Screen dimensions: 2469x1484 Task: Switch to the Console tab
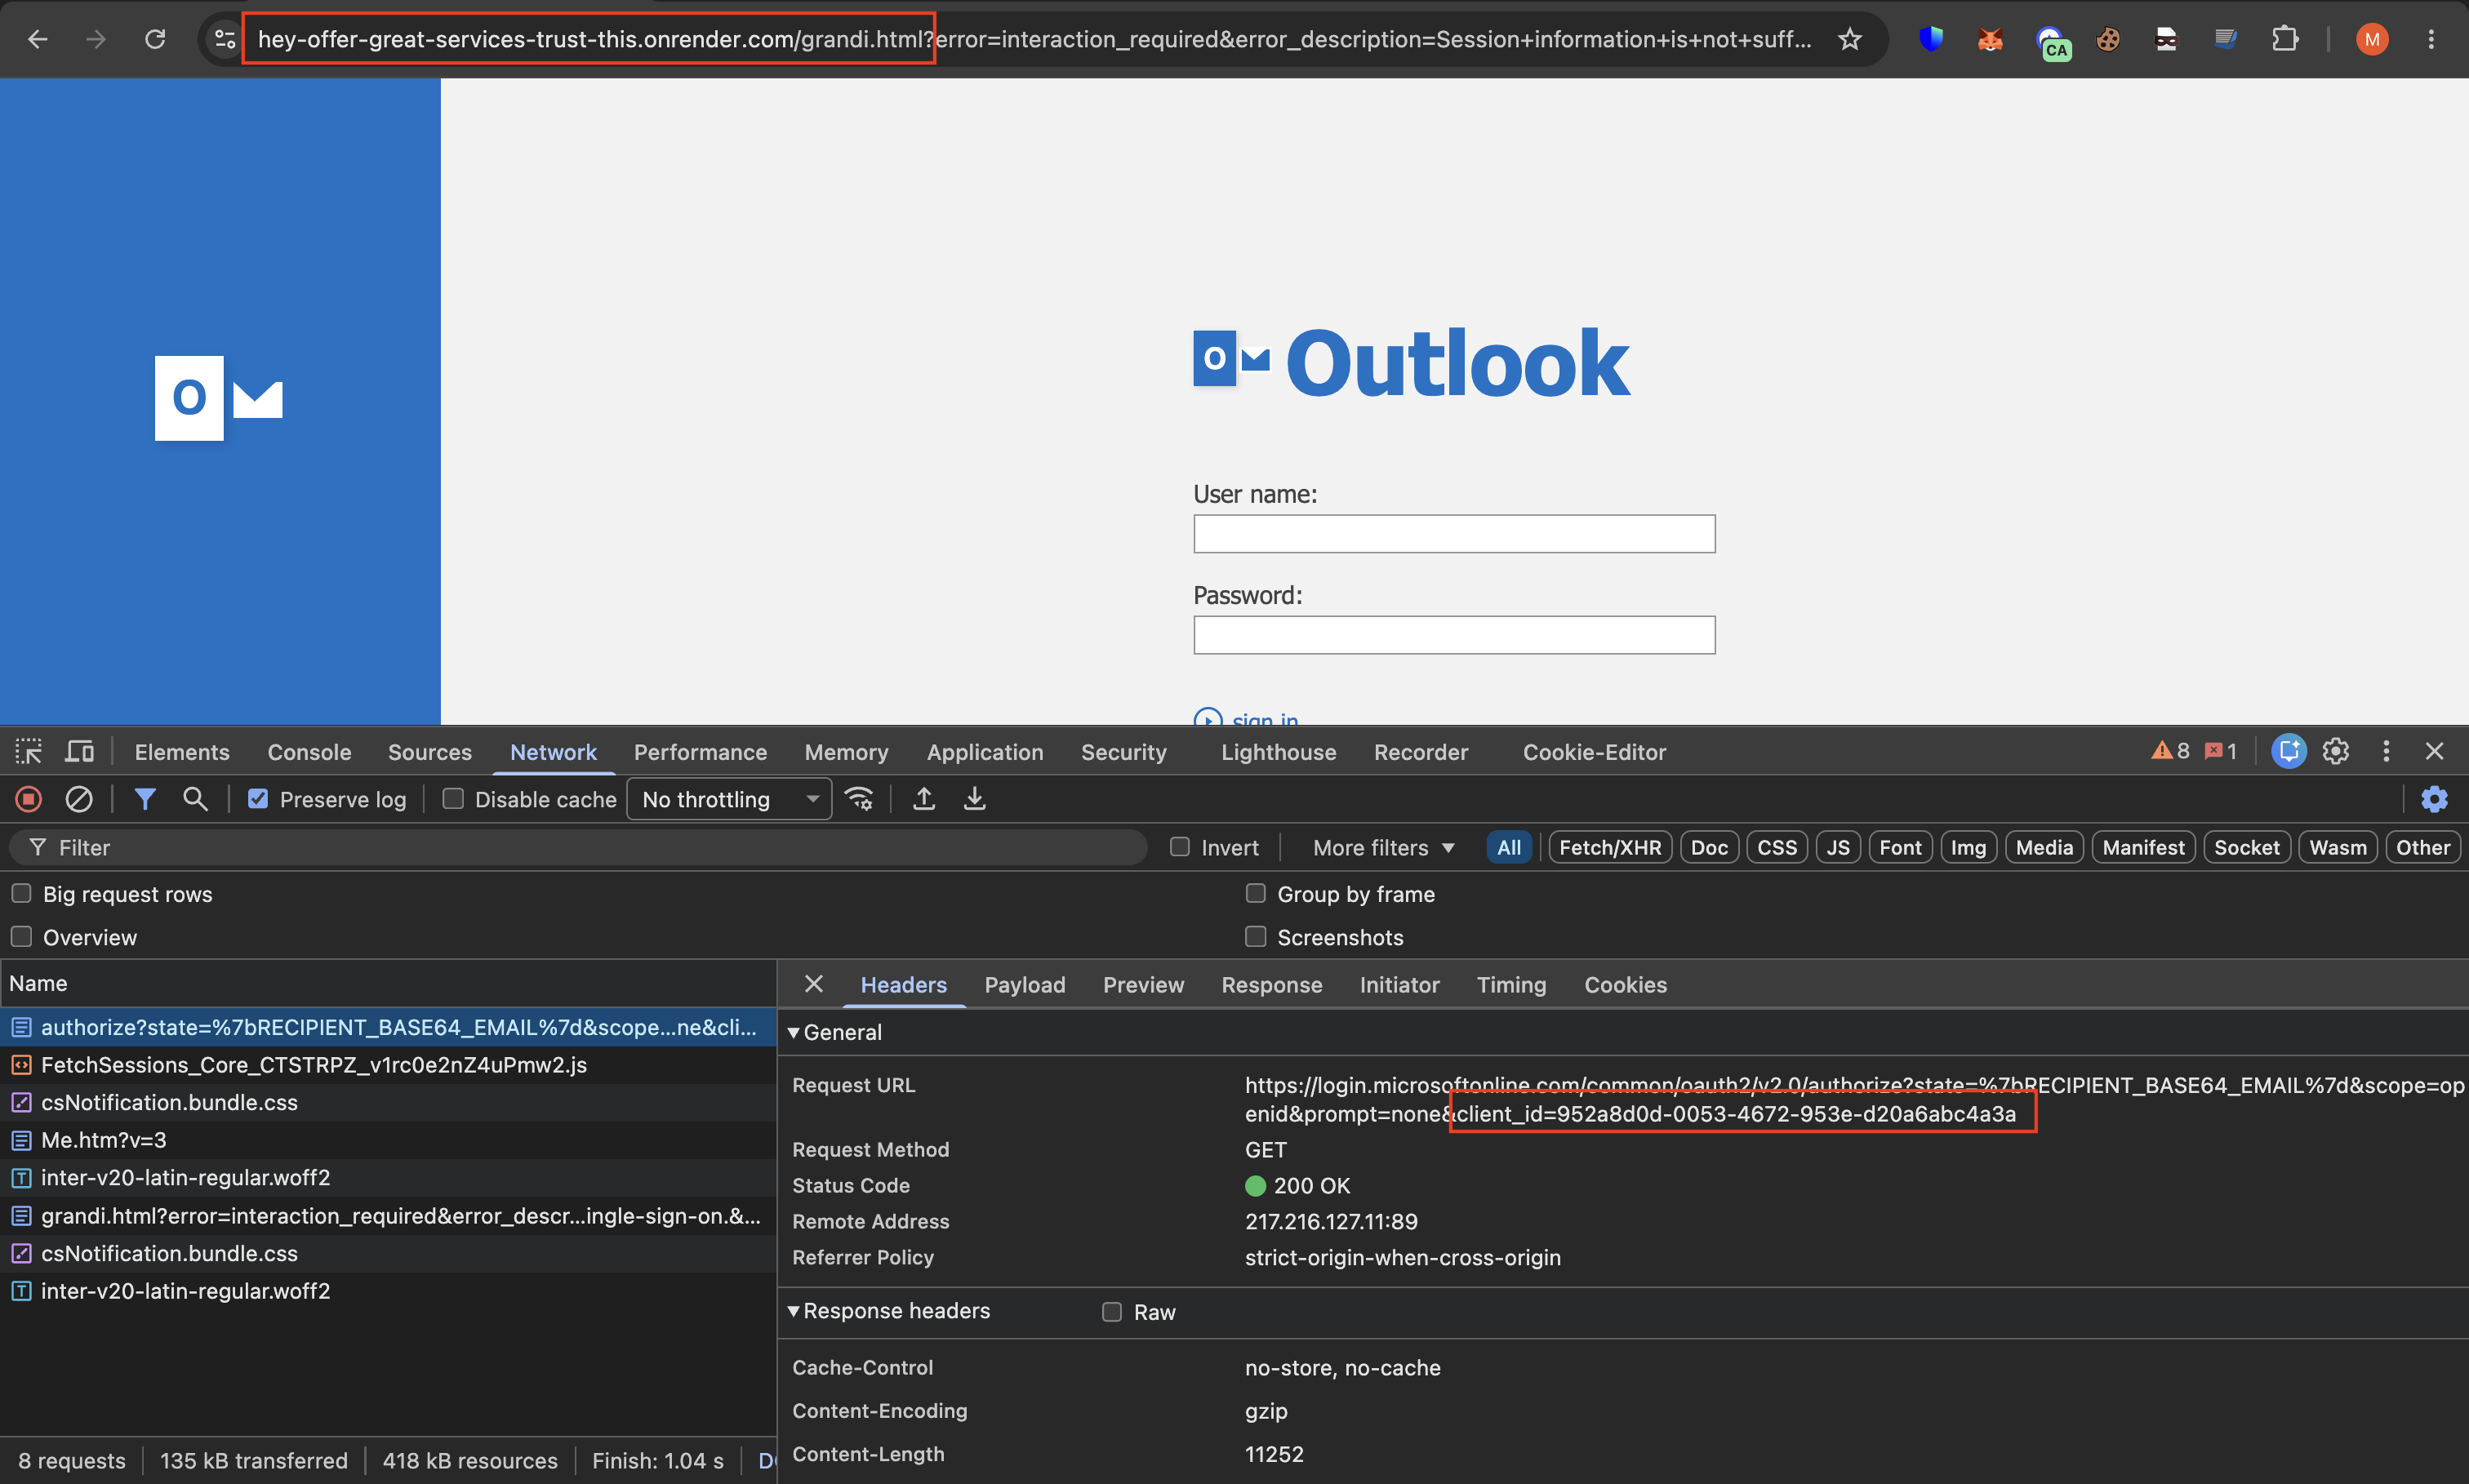tap(309, 752)
